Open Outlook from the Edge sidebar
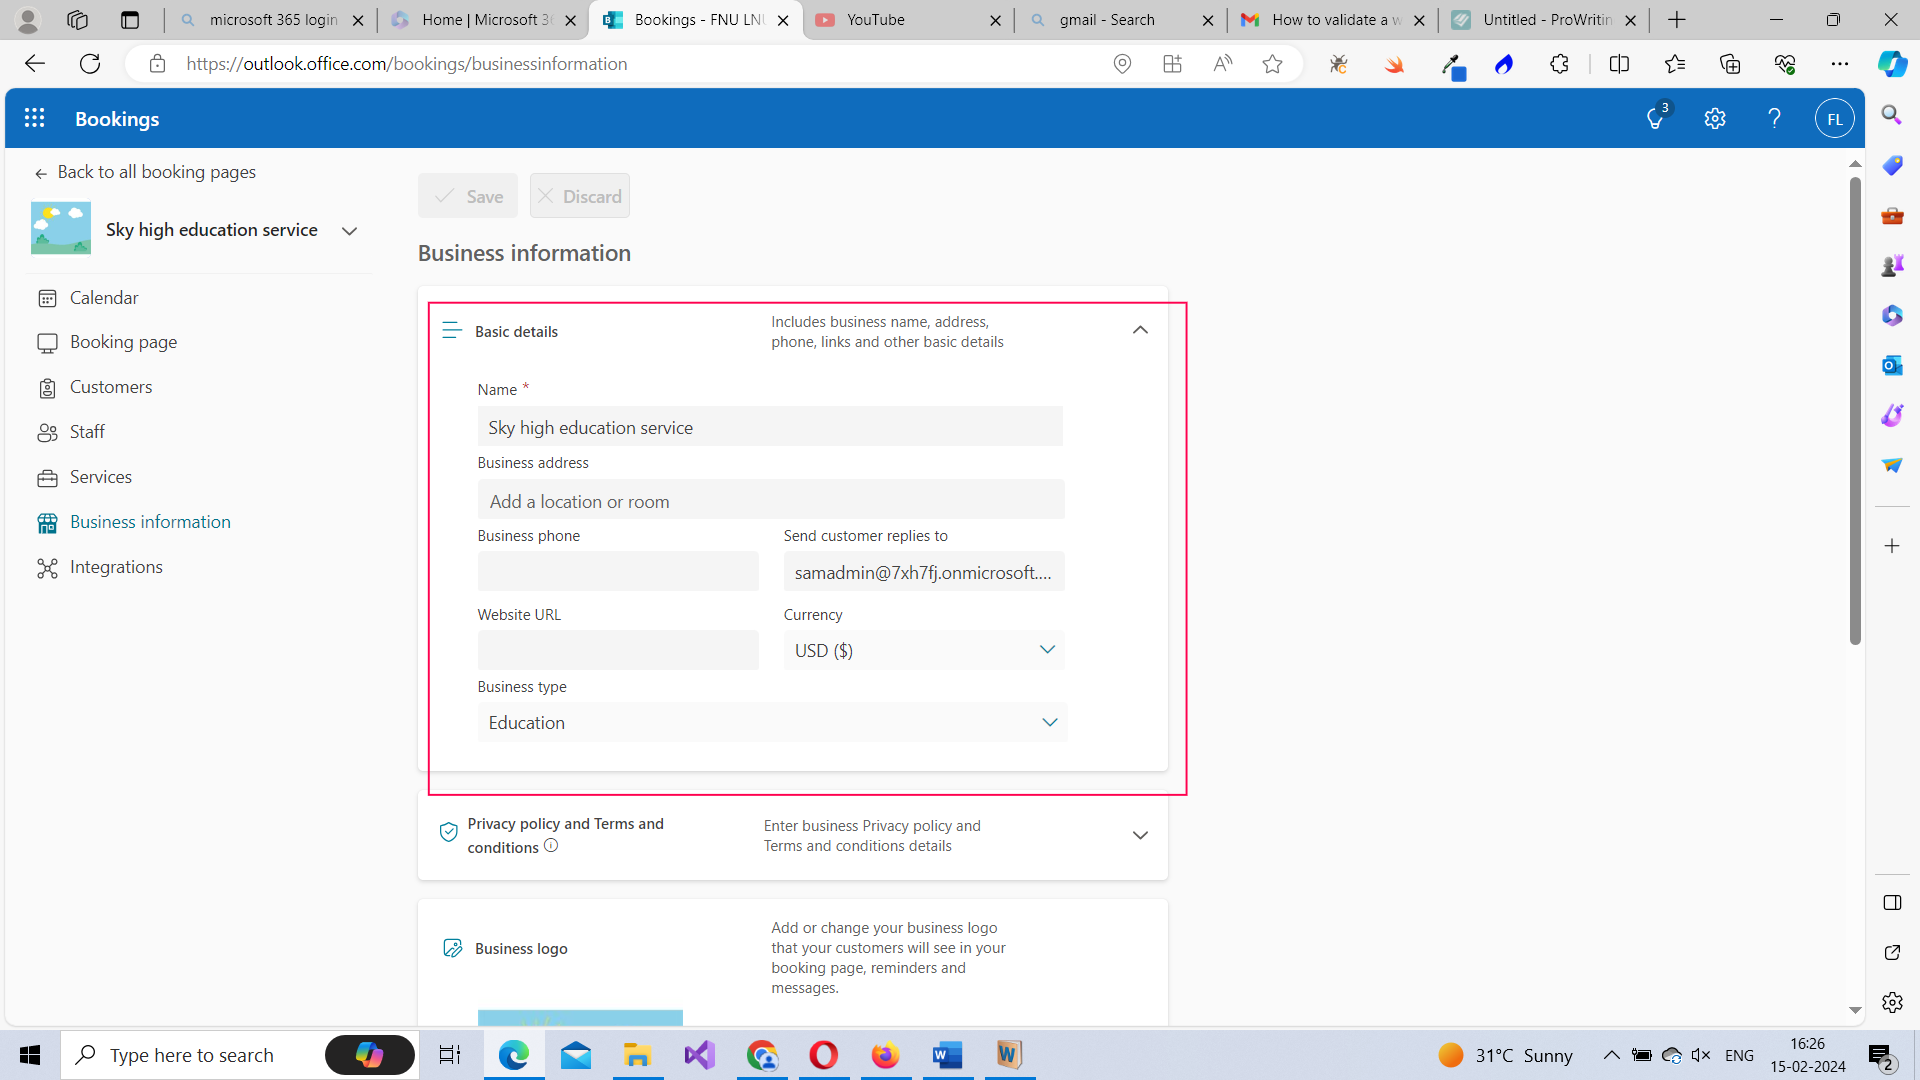 click(x=1891, y=365)
